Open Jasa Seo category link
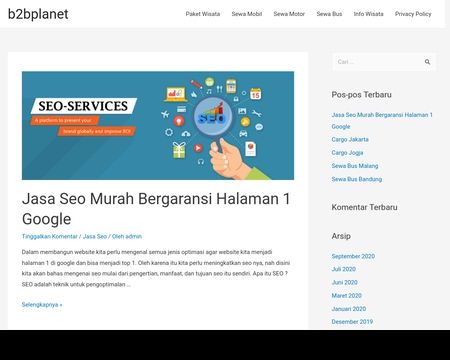This screenshot has width=450, height=360. point(95,236)
